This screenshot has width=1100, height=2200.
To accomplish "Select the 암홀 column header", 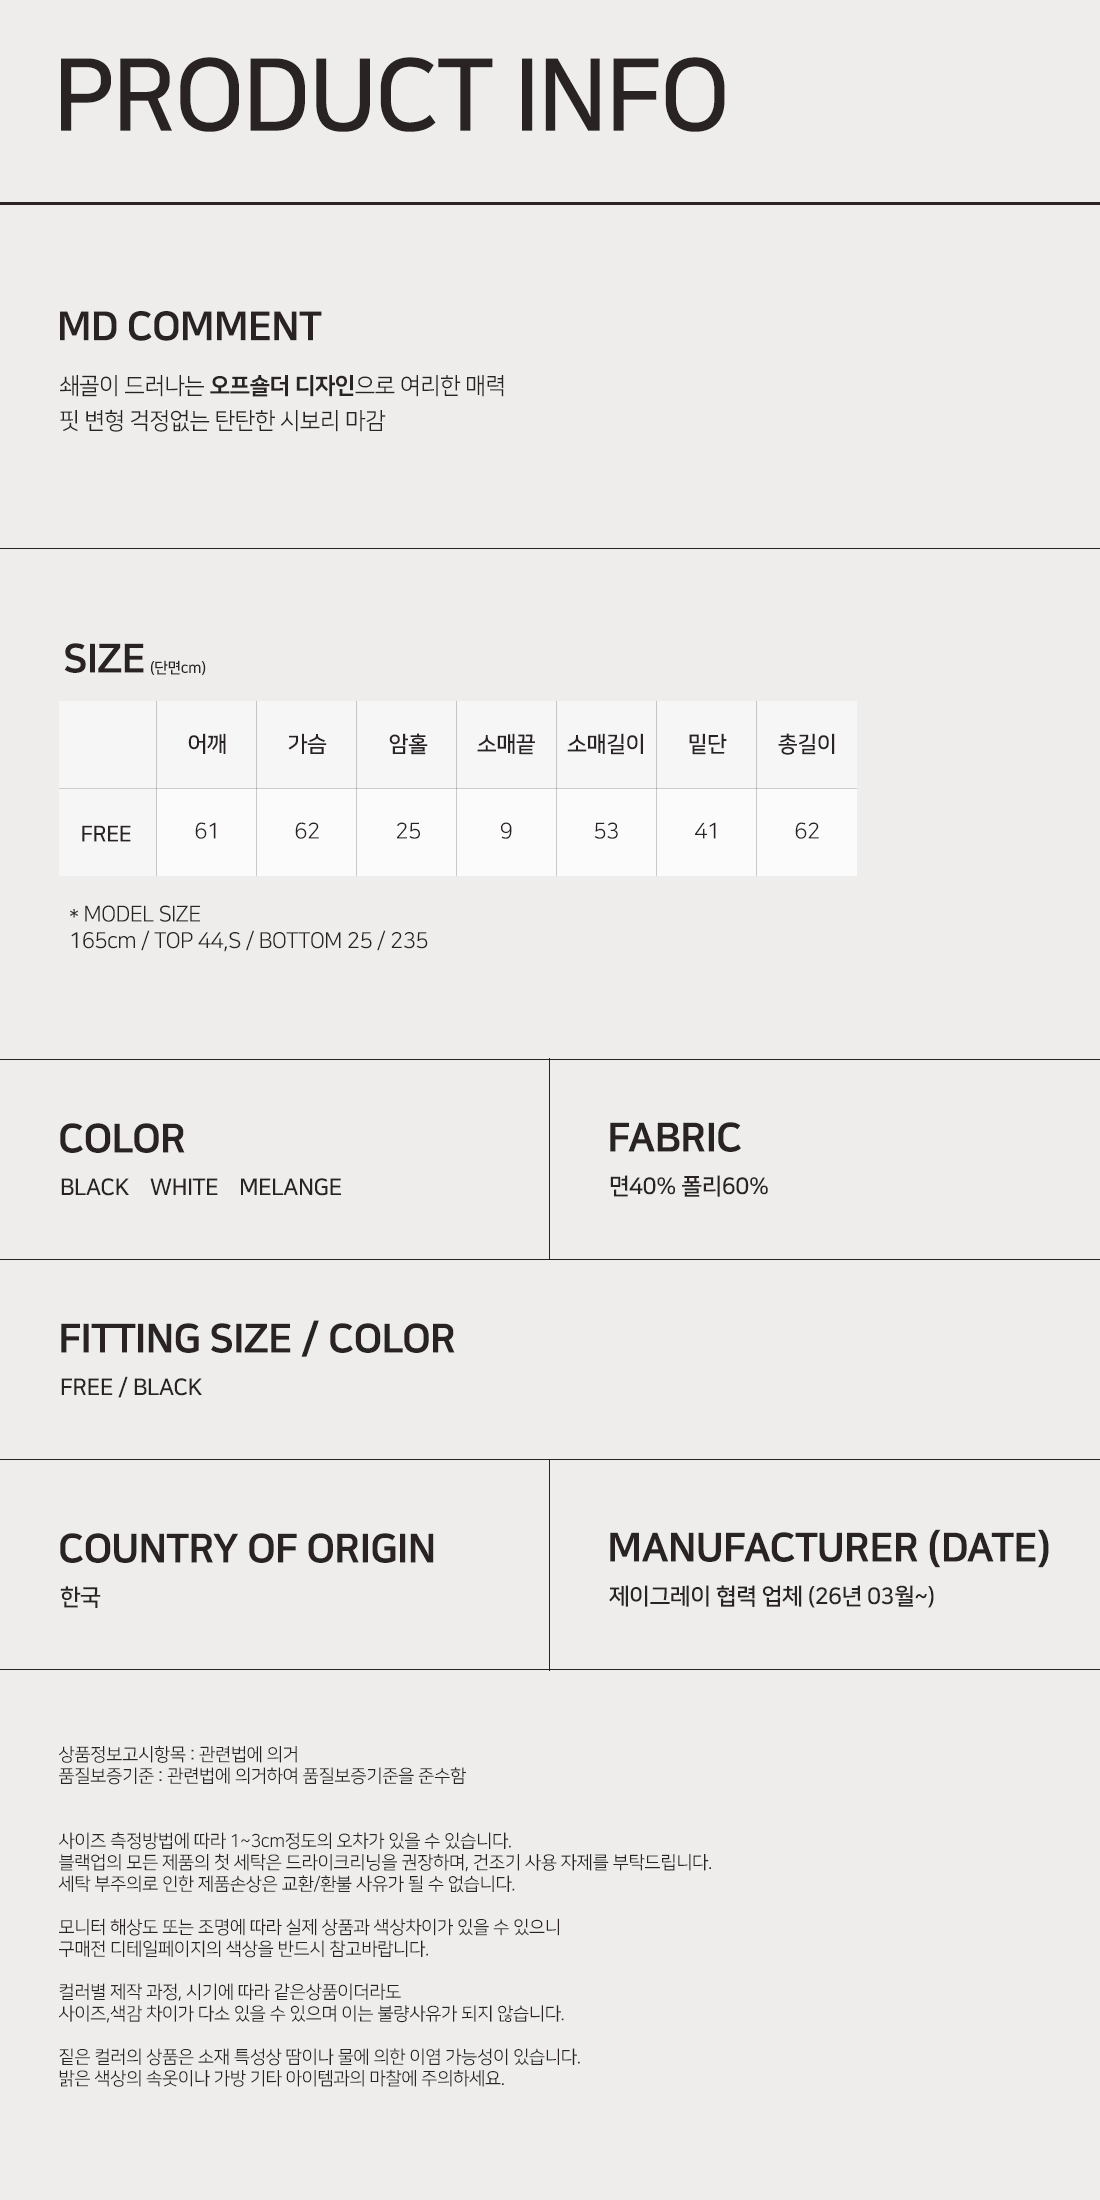I will (x=407, y=744).
